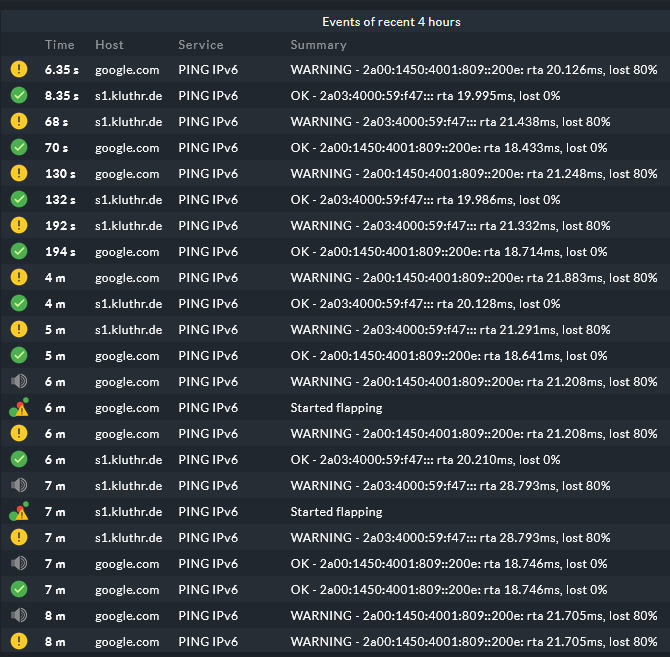Click summary with rta 21.291ms
The image size is (670, 657).
pos(450,330)
